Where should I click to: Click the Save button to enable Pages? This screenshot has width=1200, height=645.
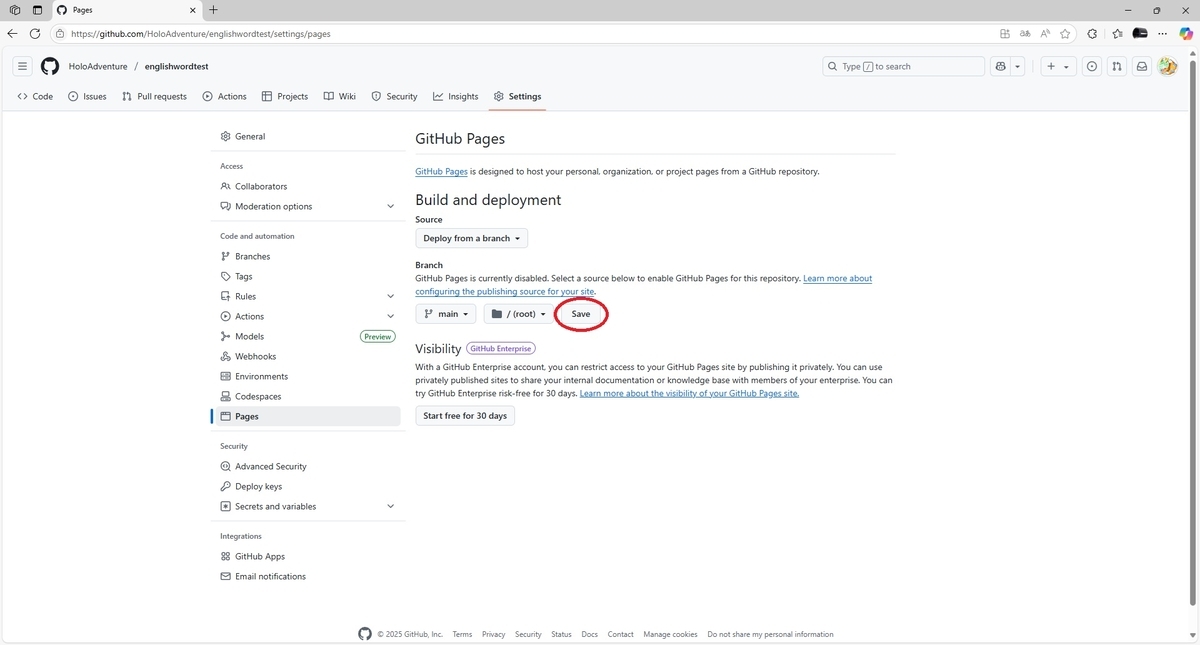tap(580, 313)
